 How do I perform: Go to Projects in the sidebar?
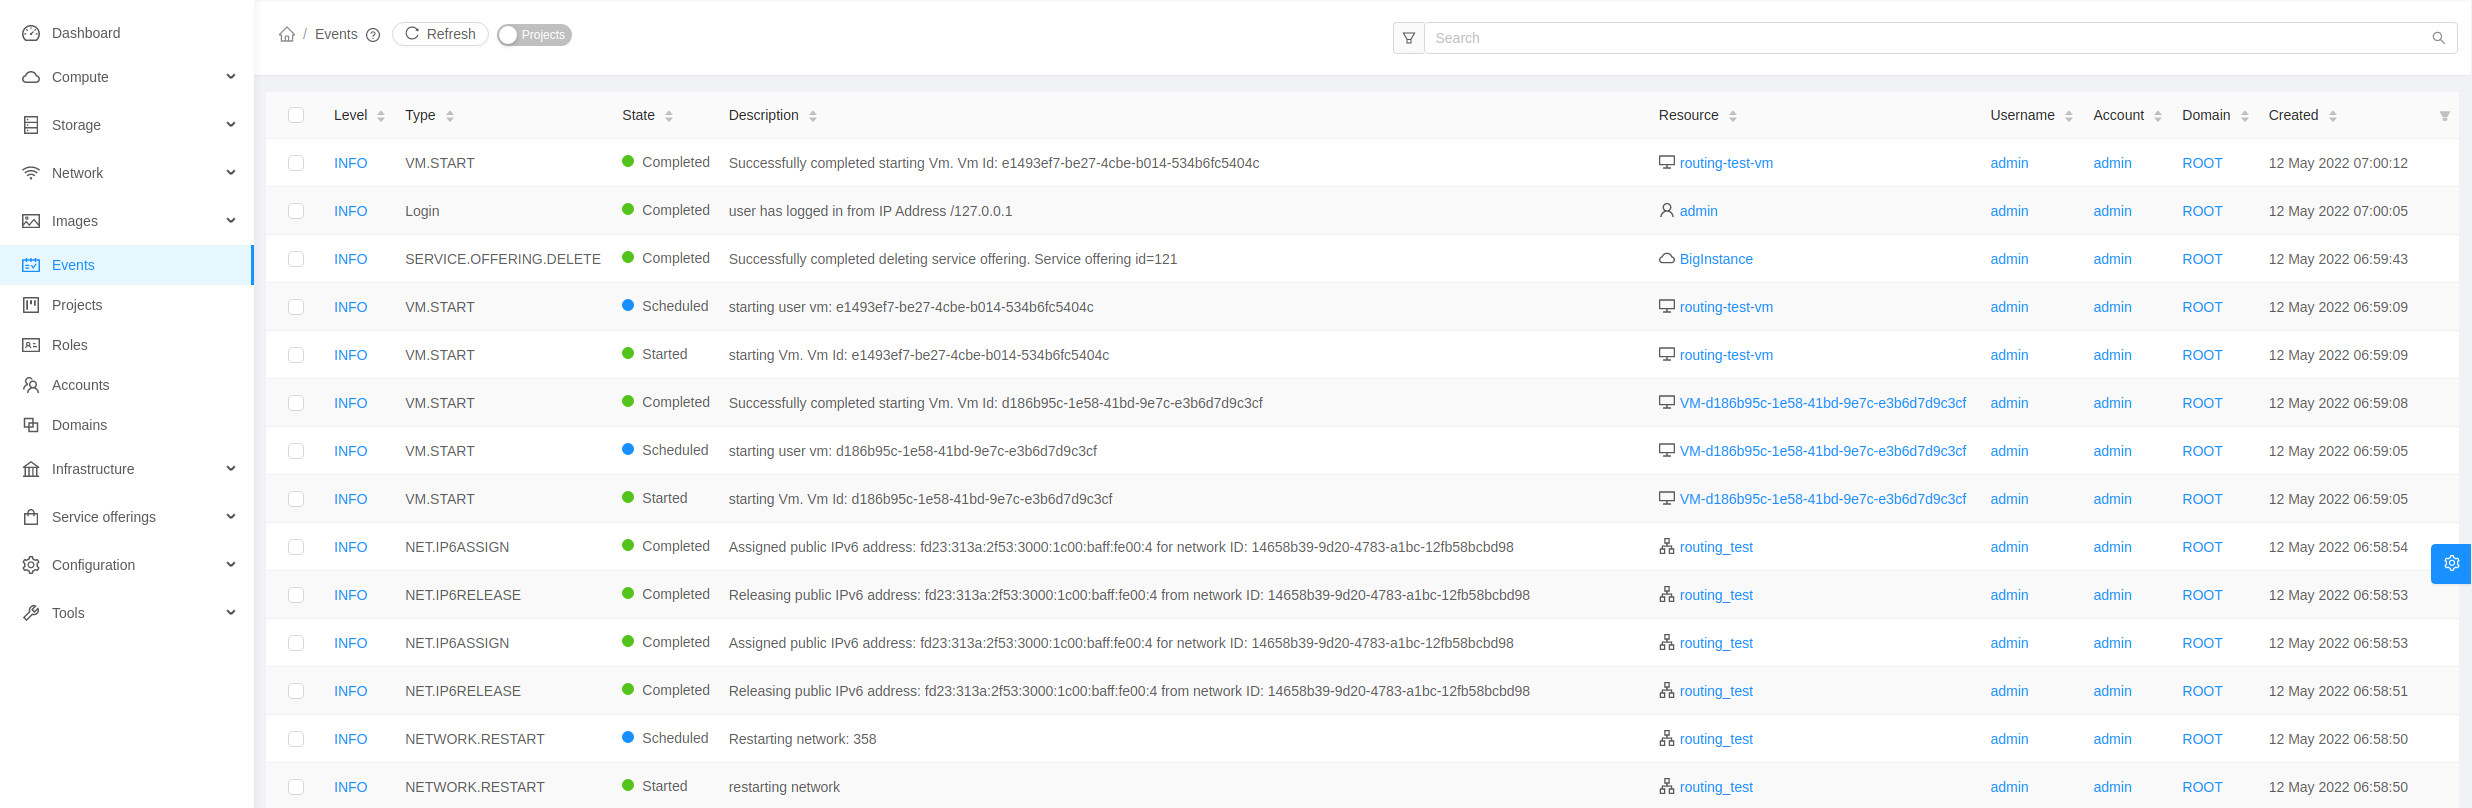[127, 305]
